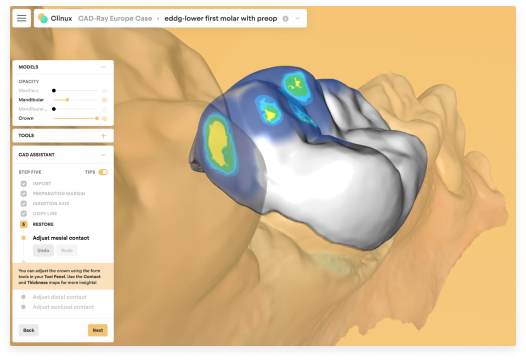Click the Import step checkmark
This screenshot has width=526, height=360.
click(23, 184)
